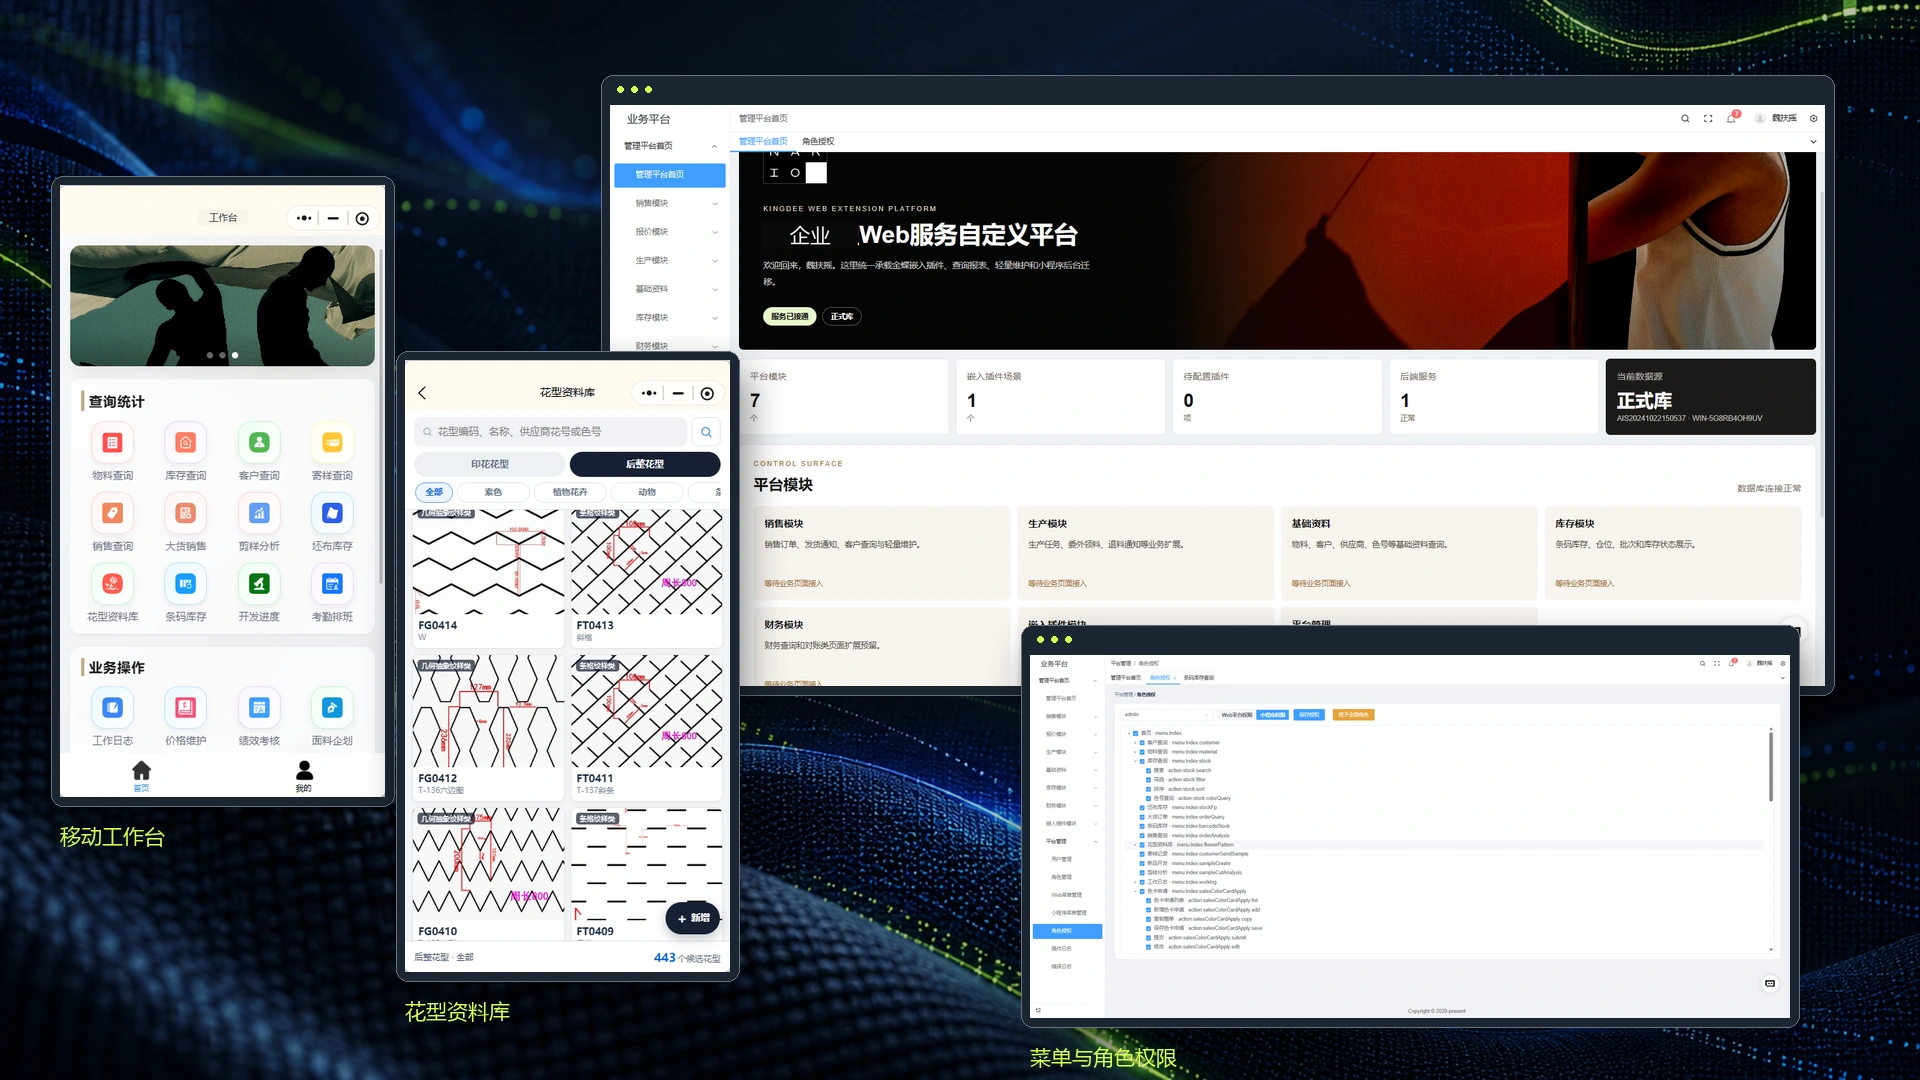Open 库存查询 icon in mobile workbench
The image size is (1920, 1080).
[185, 442]
